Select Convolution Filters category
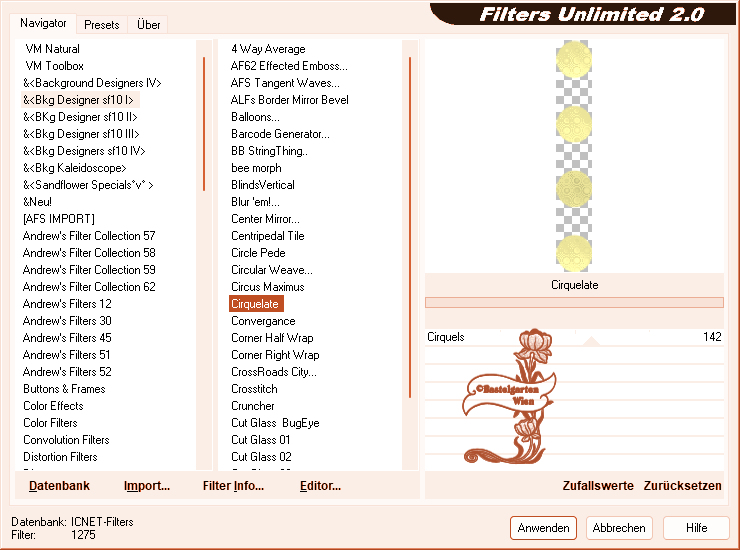Image resolution: width=740 pixels, height=550 pixels. (66, 440)
